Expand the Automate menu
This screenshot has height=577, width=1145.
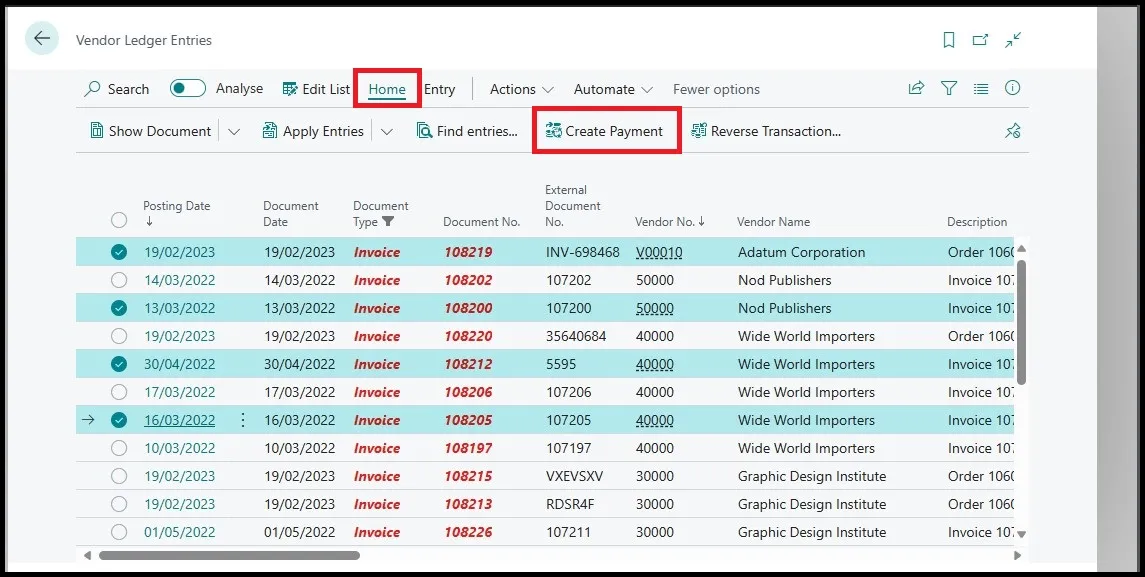[613, 89]
